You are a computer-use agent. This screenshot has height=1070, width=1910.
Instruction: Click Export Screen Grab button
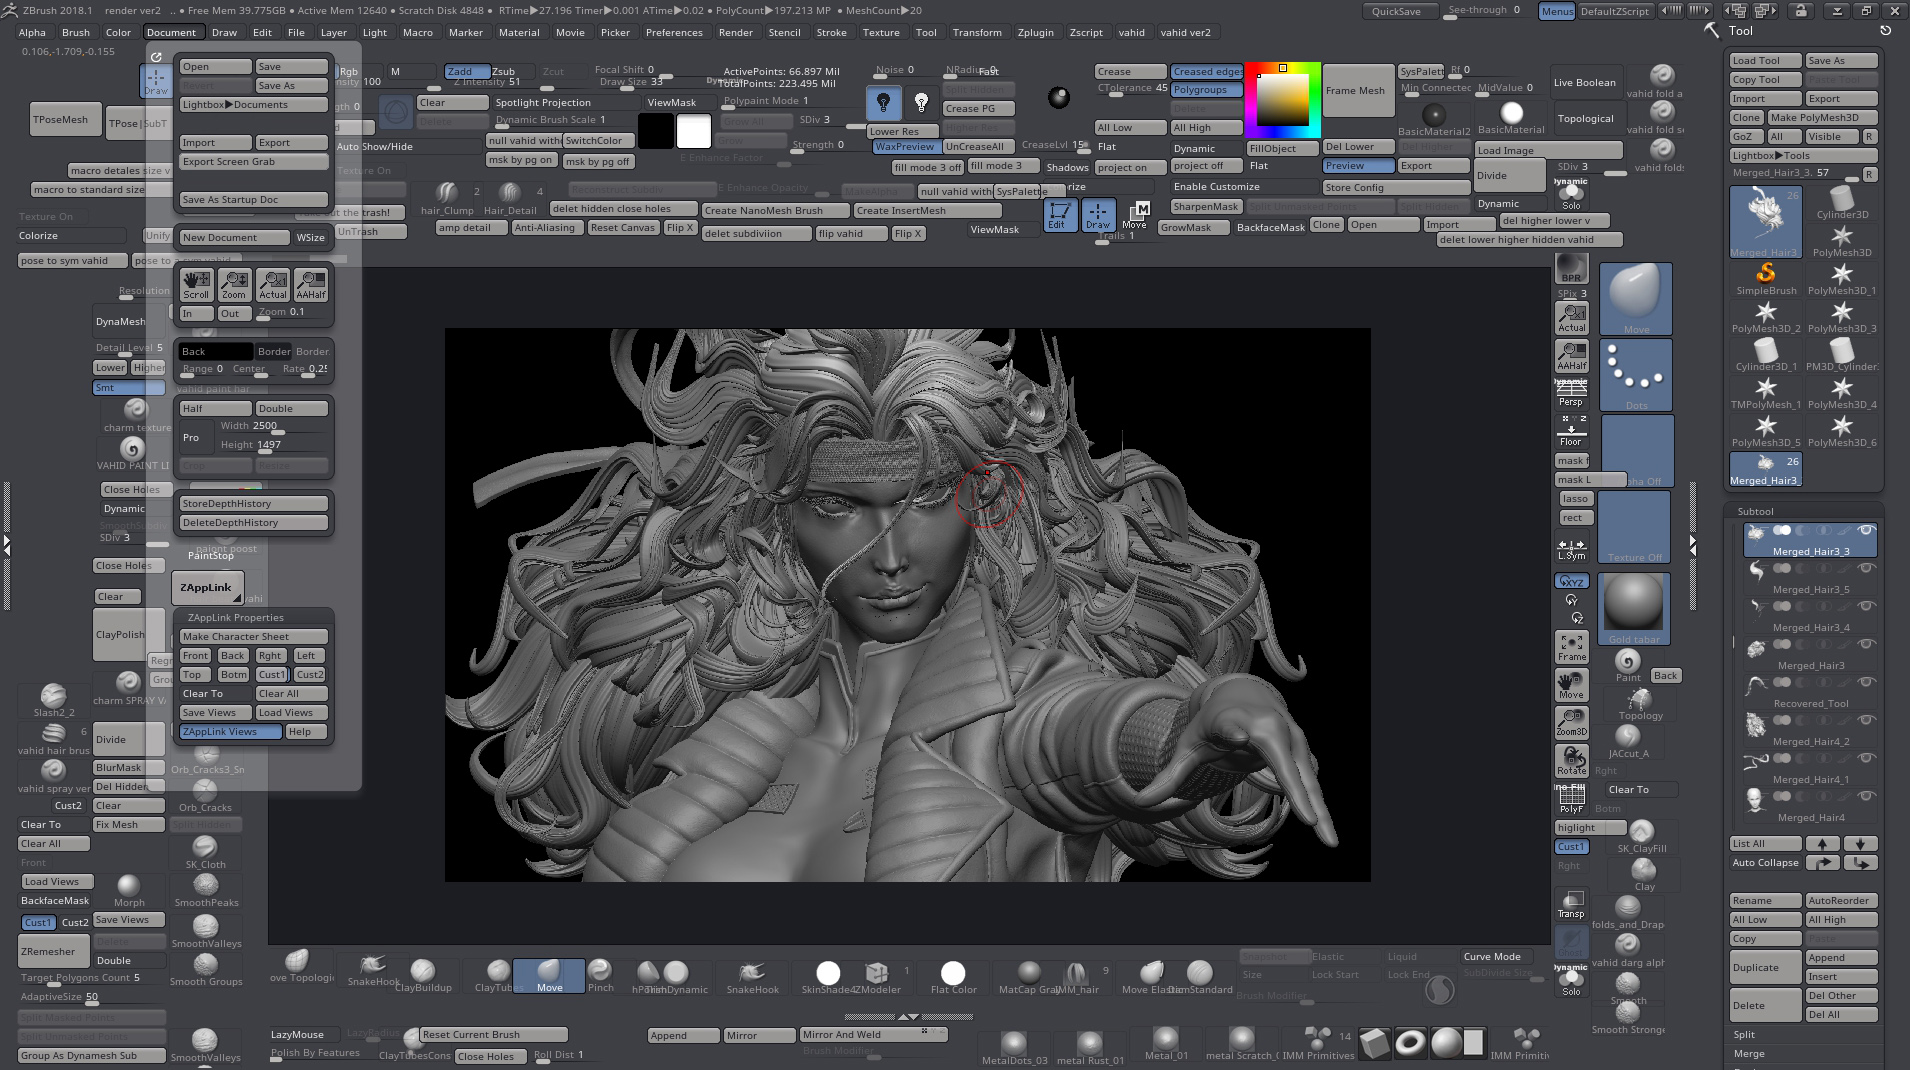(254, 161)
